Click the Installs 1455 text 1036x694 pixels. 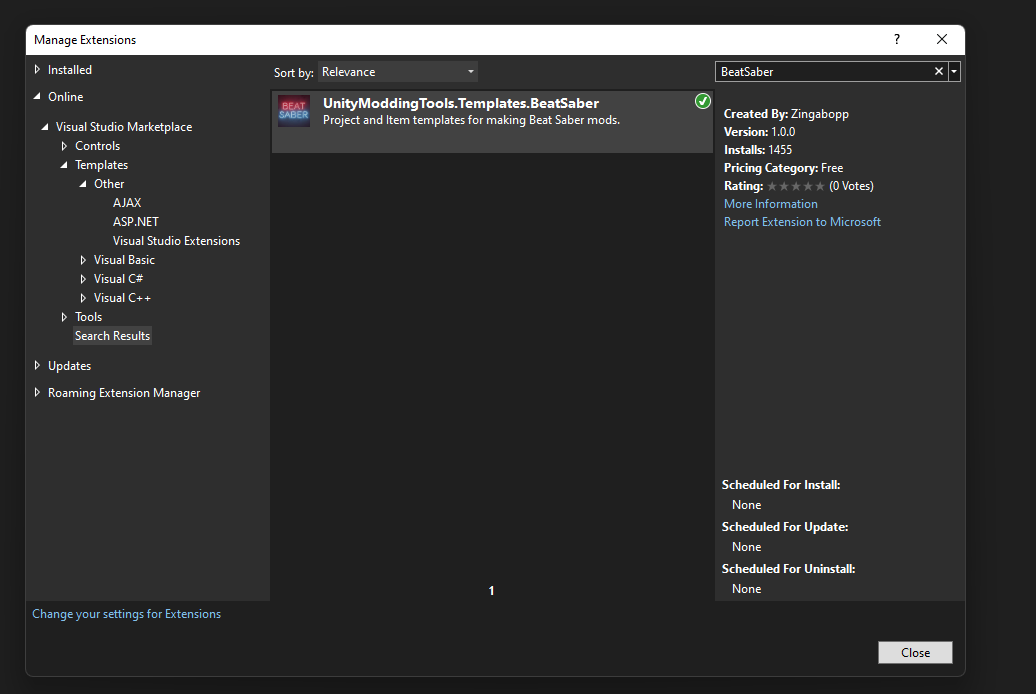point(758,150)
